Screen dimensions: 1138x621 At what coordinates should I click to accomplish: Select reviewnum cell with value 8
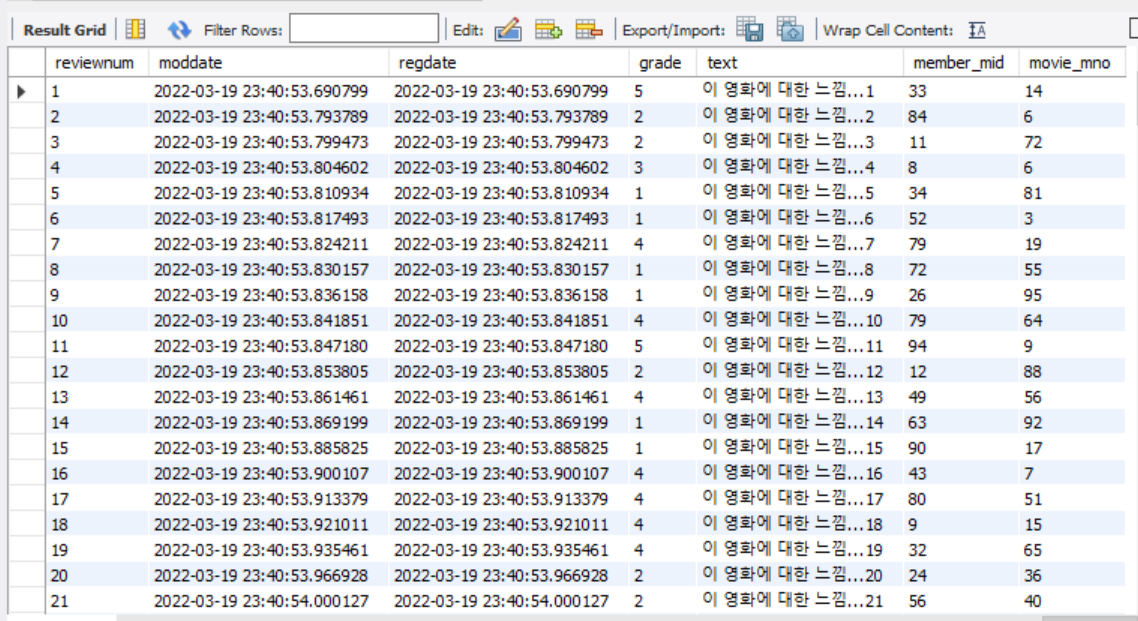(97, 270)
